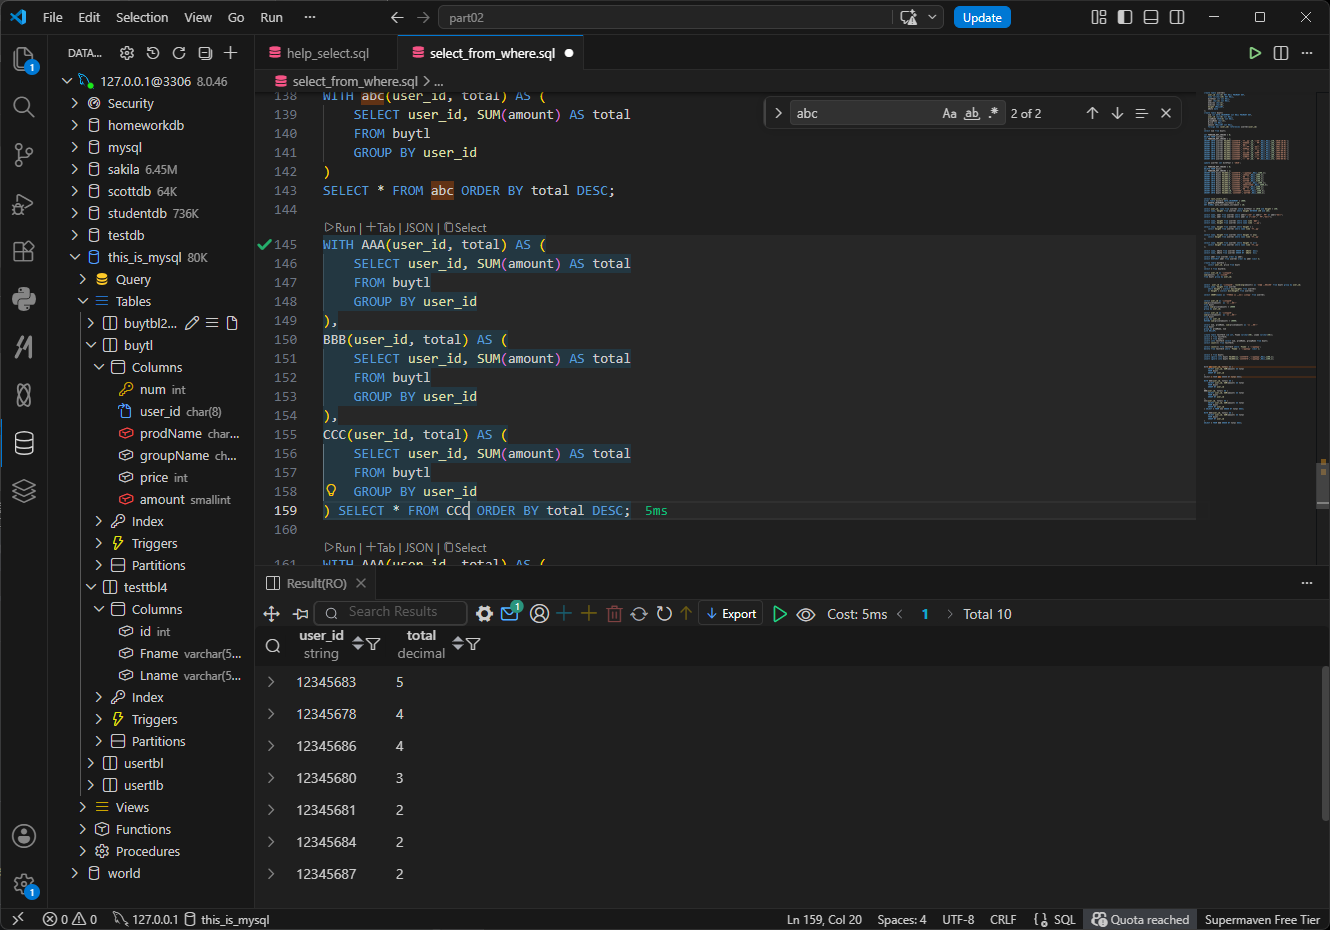Click Run code lens above line 145

pyautogui.click(x=340, y=228)
